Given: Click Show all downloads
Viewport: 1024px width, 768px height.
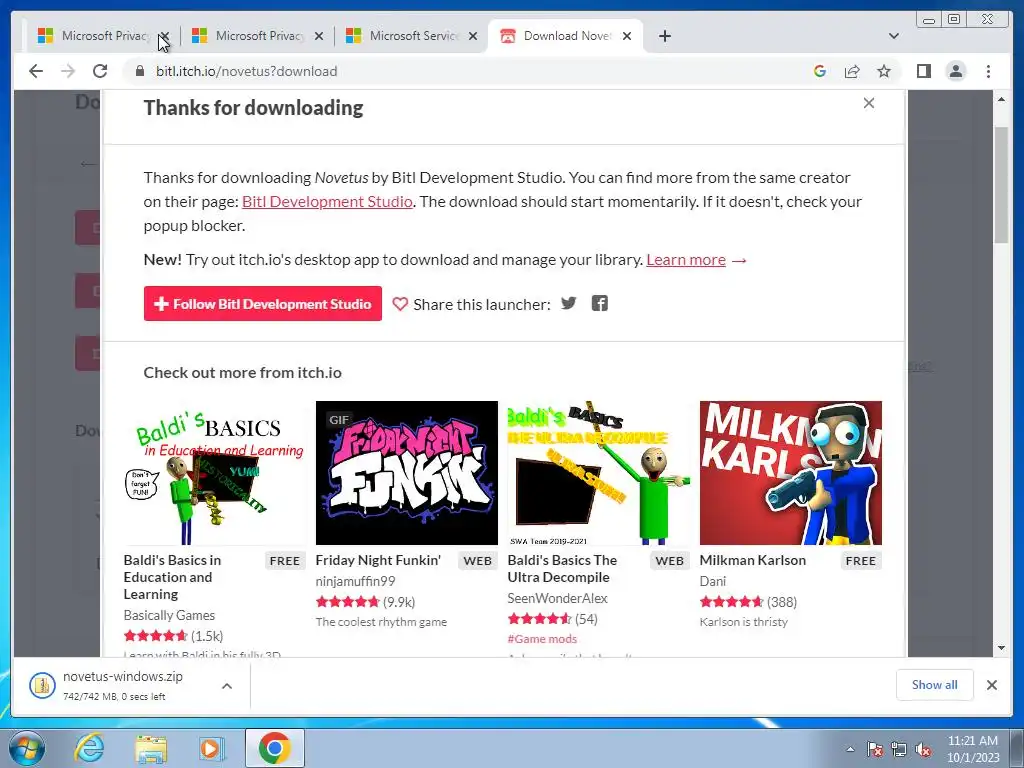Looking at the screenshot, I should point(935,684).
